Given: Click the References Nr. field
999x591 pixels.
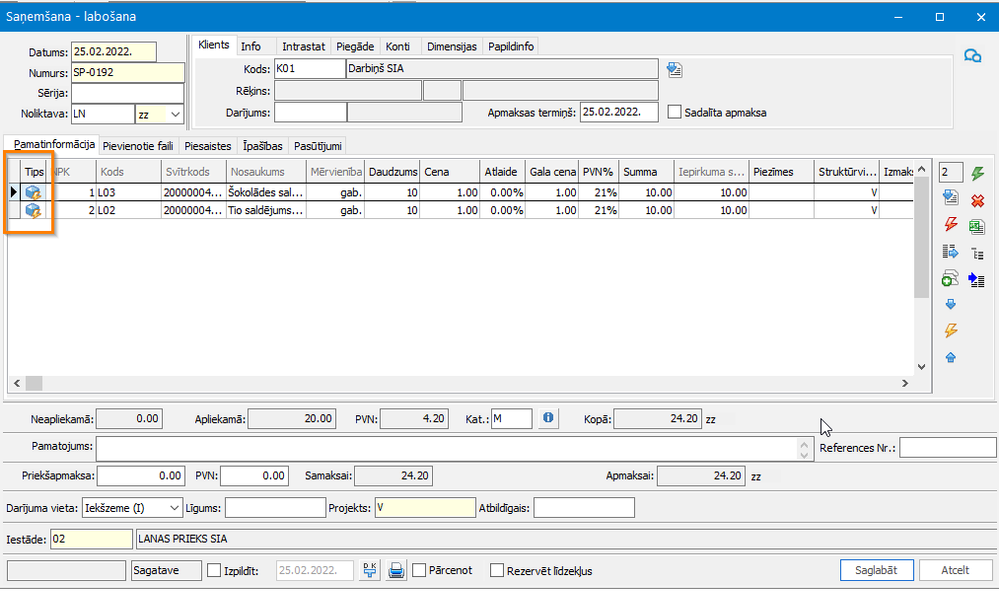Looking at the screenshot, I should (947, 448).
